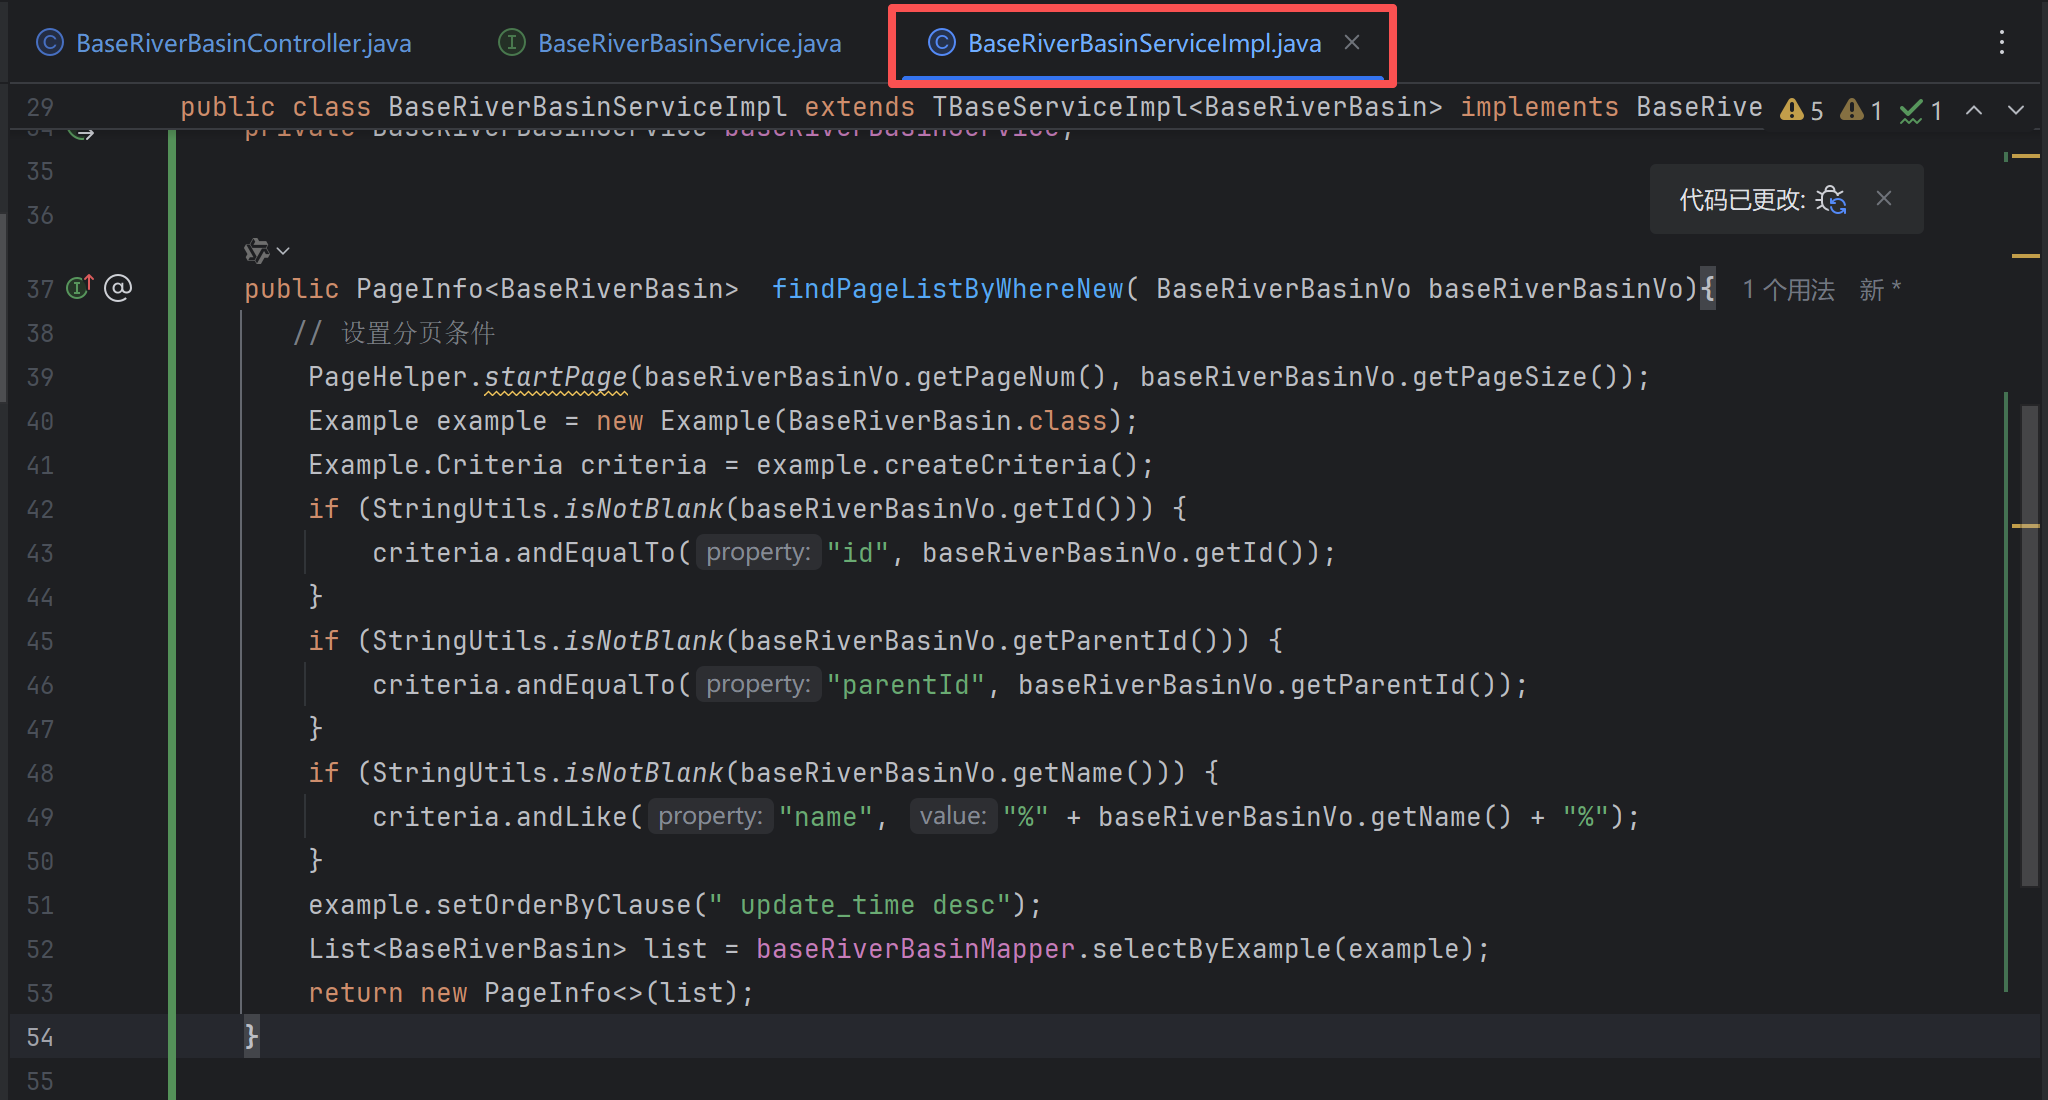Open the yellow warnings count with 5
2048x1100 pixels.
click(x=1802, y=110)
